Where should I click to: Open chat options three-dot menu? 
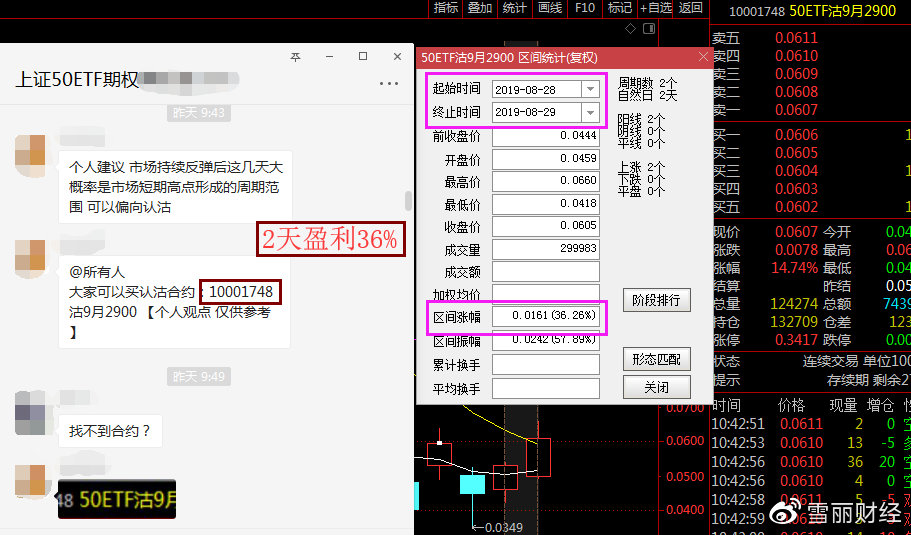389,83
